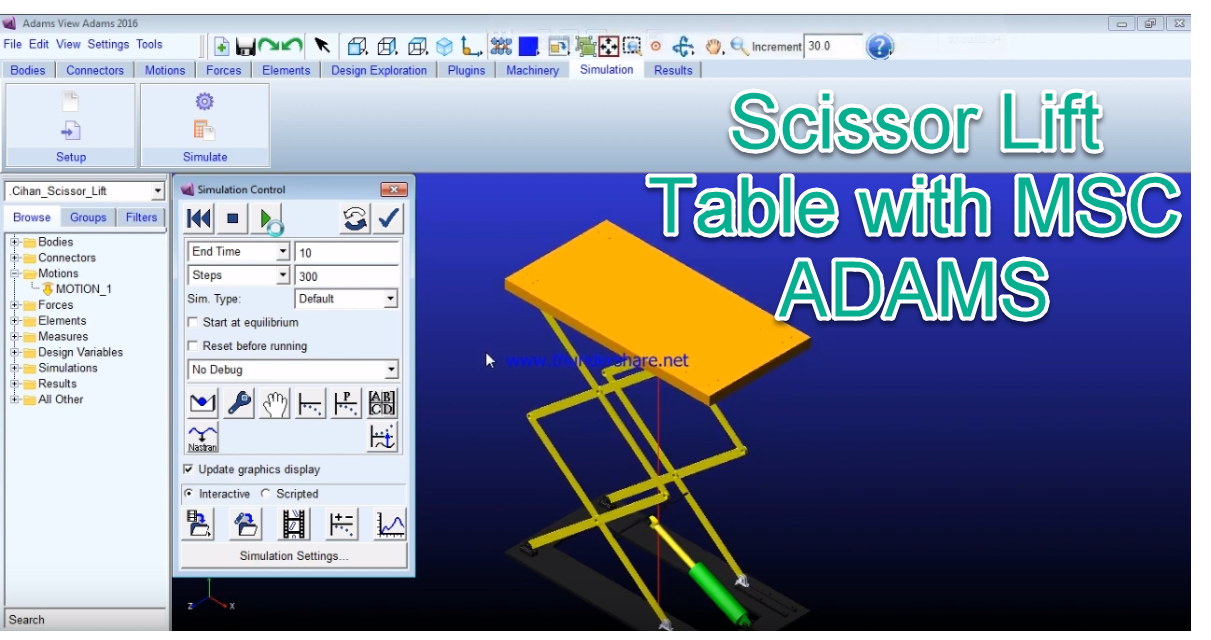The width and height of the screenshot is (1211, 640).
Task: Select the black arrow pointer tool
Action: coord(322,46)
